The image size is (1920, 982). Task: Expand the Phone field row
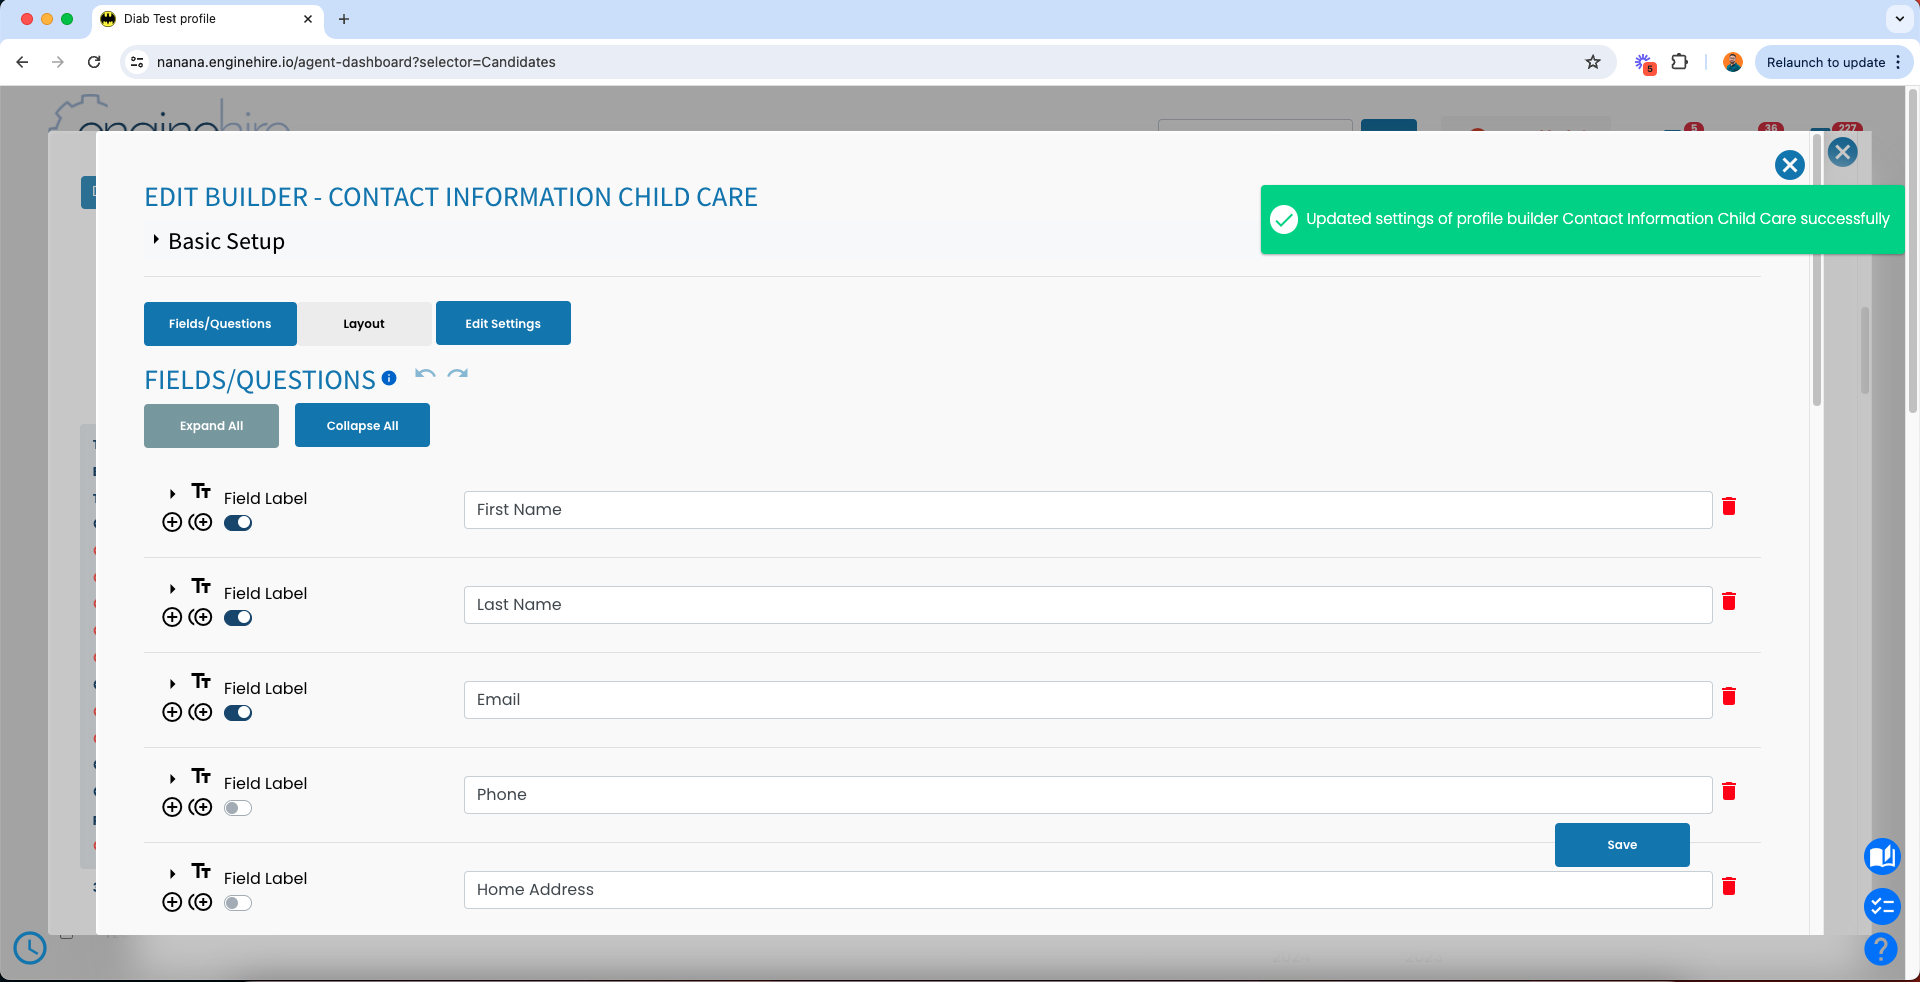point(172,779)
